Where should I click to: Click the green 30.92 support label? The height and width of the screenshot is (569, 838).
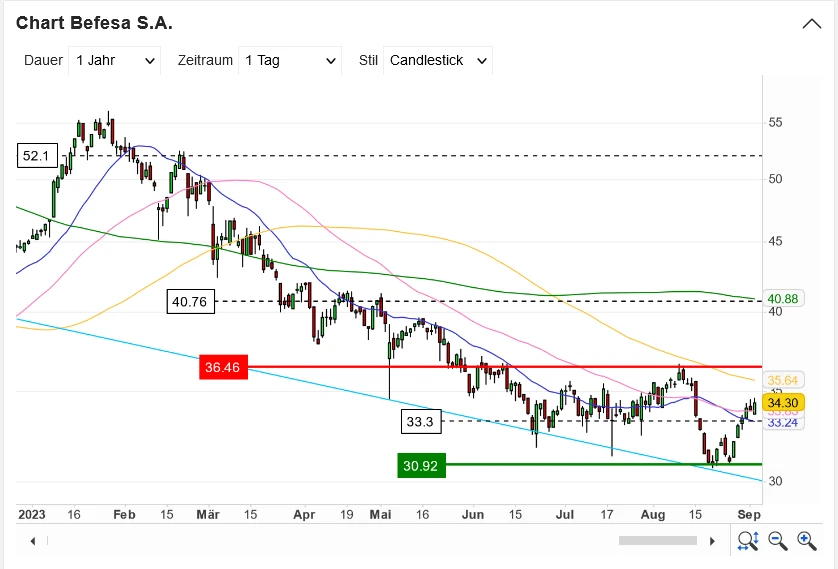(422, 464)
